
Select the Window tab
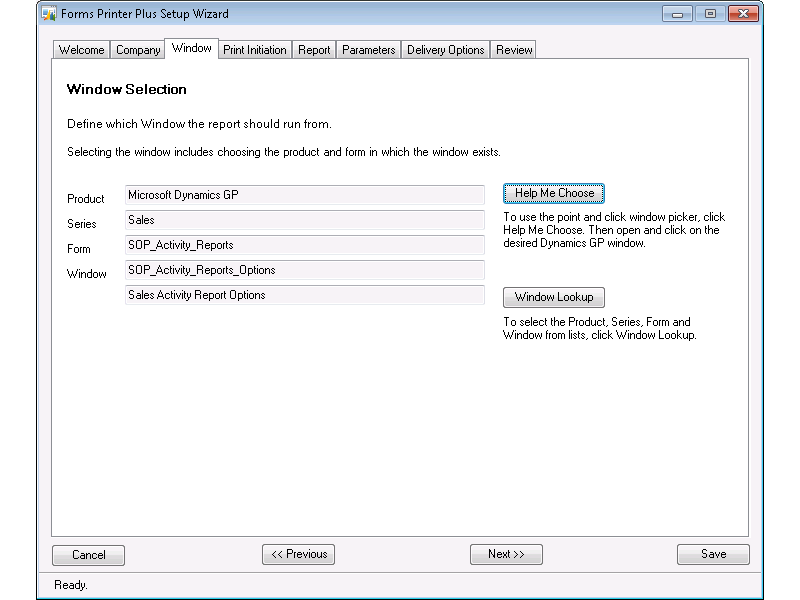pyautogui.click(x=191, y=48)
